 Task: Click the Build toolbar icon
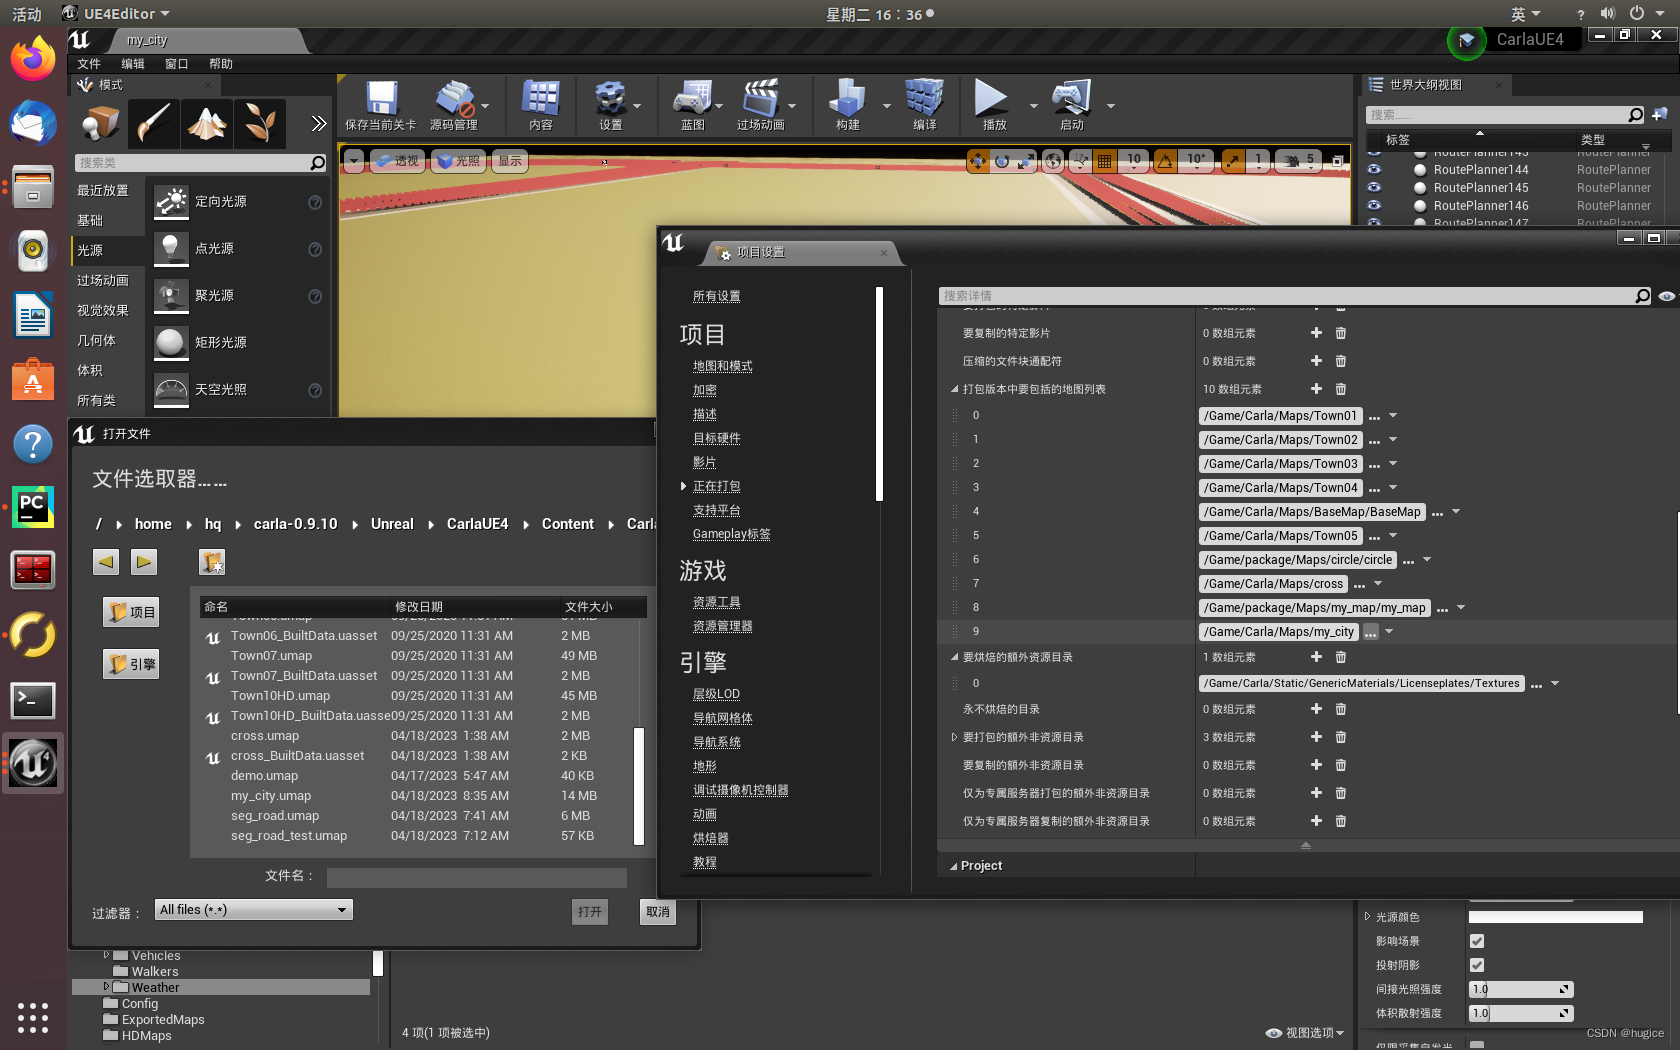[x=848, y=100]
